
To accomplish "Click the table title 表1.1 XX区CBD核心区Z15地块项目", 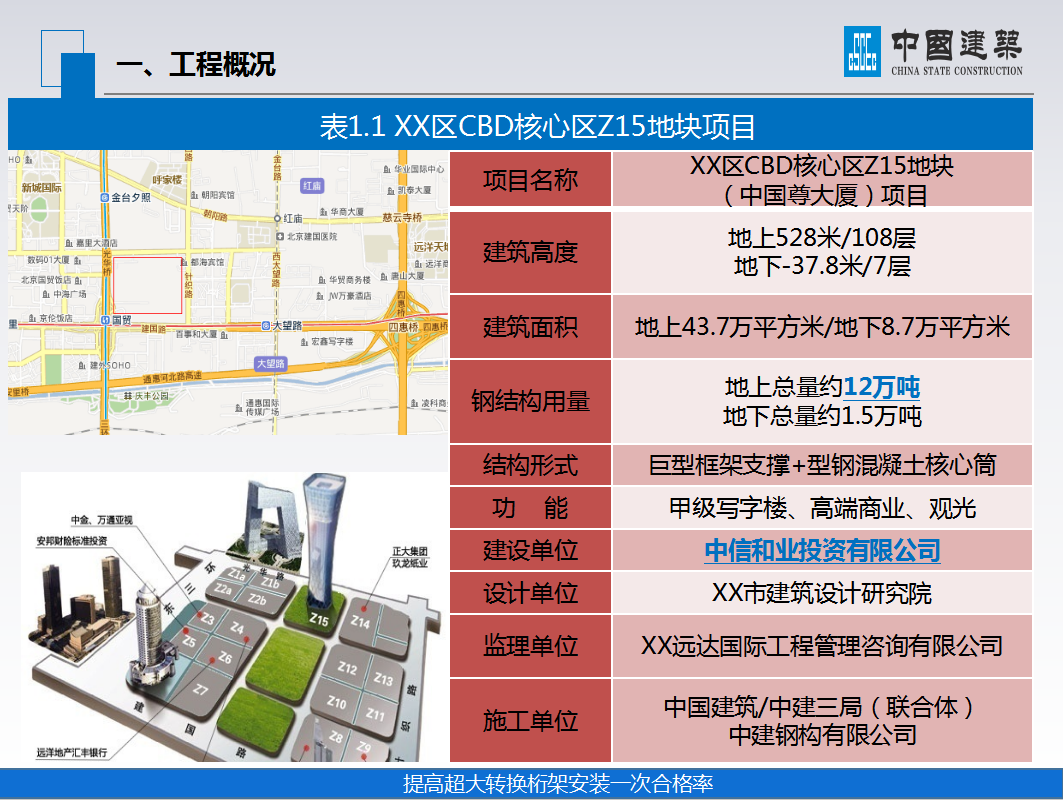I will tap(537, 126).
